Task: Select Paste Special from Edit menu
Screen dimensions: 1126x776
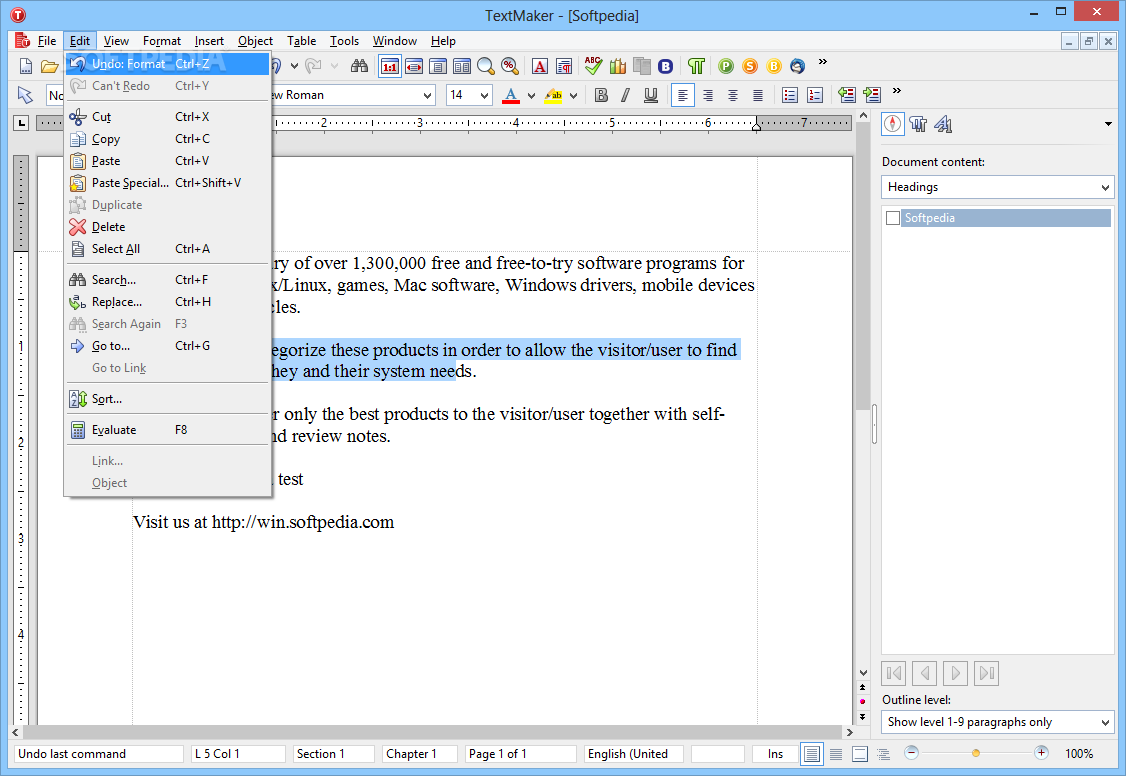Action: [167, 183]
